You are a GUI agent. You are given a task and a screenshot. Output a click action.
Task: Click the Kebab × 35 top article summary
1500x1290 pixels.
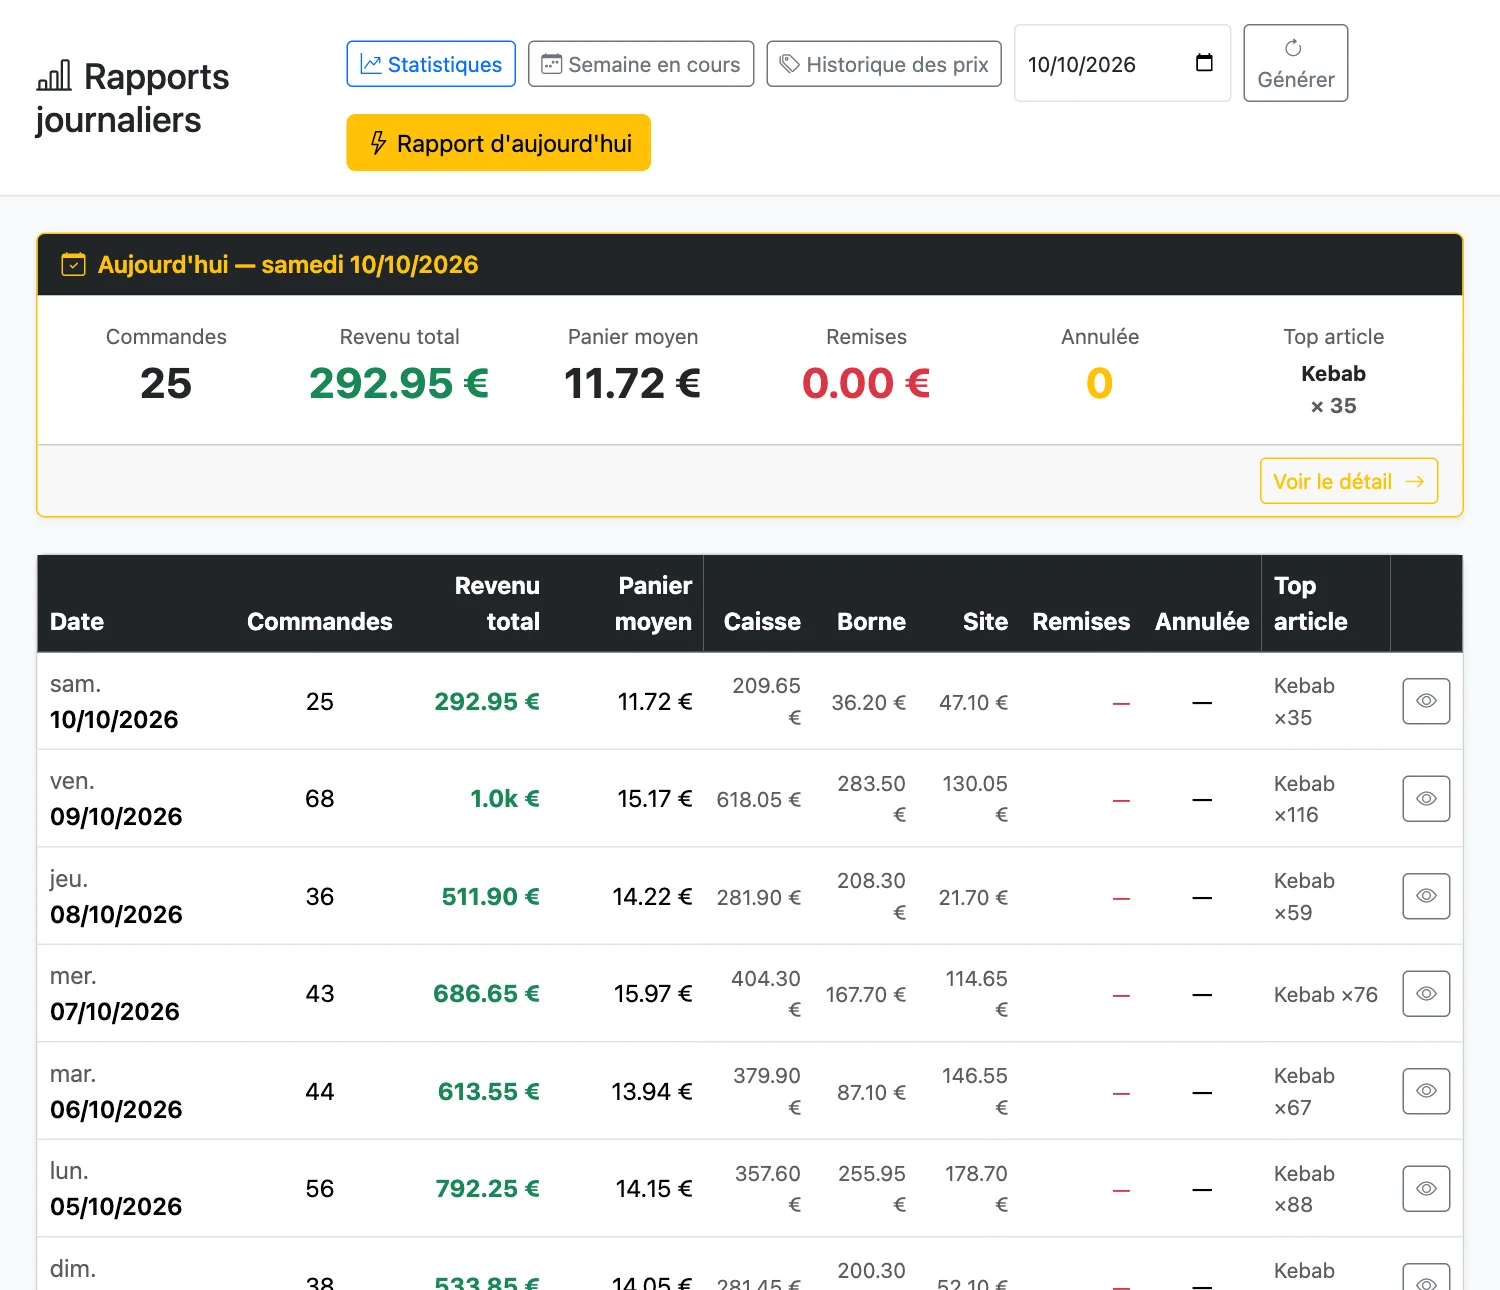click(1333, 390)
